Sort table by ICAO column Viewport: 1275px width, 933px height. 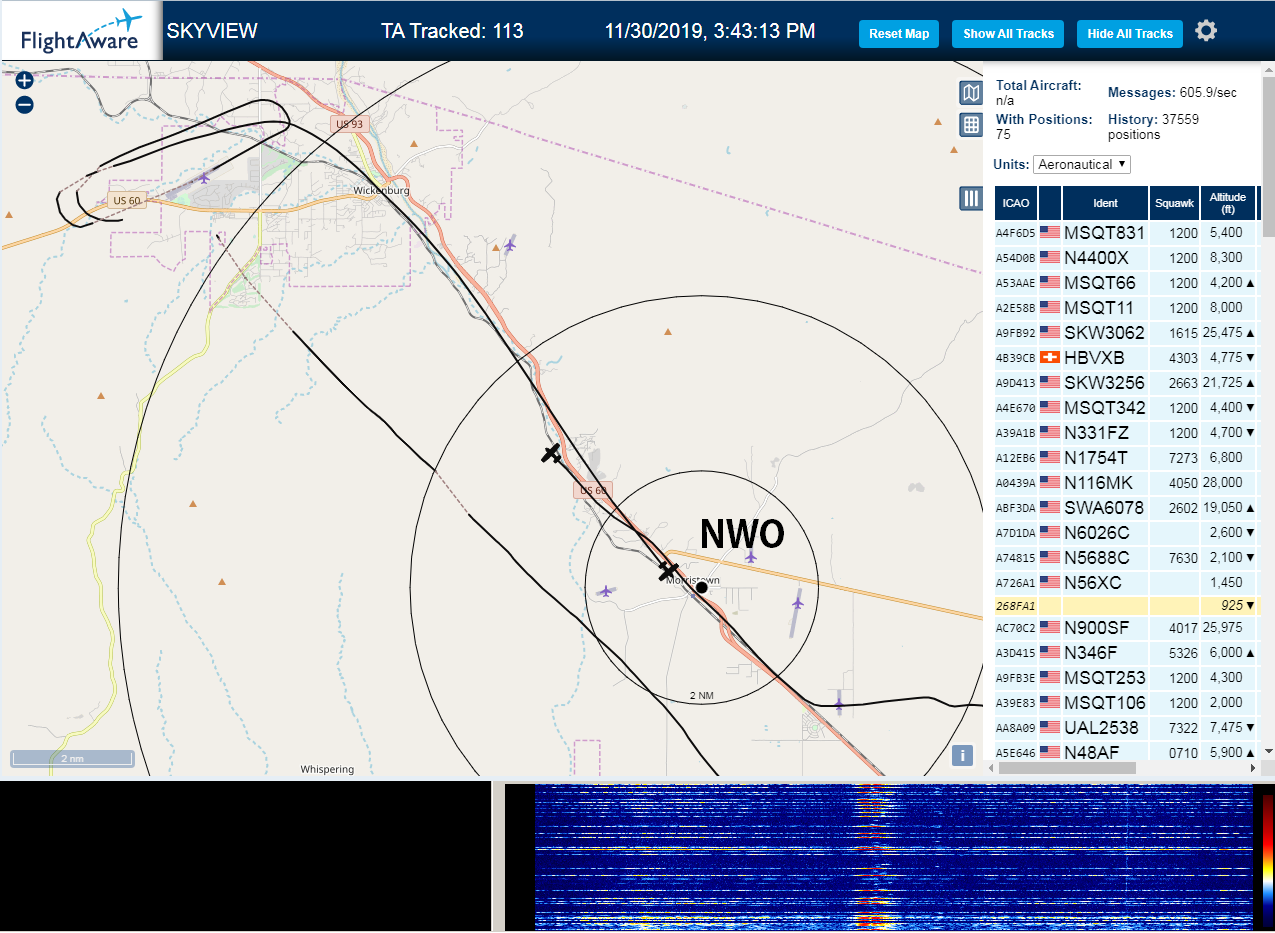pyautogui.click(x=1016, y=203)
